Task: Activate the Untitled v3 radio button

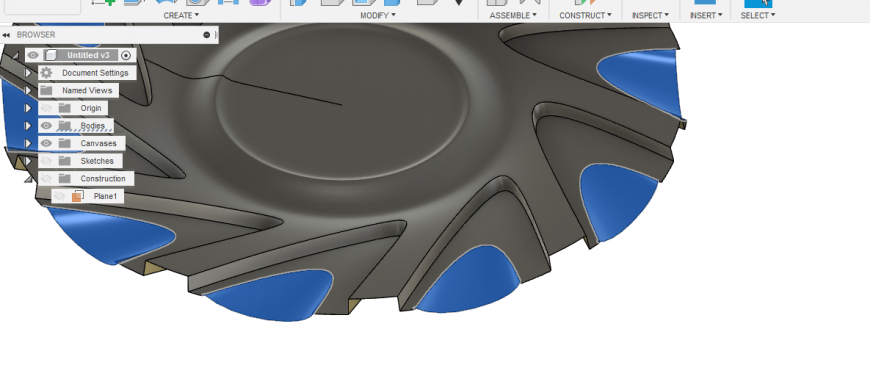Action: (127, 55)
